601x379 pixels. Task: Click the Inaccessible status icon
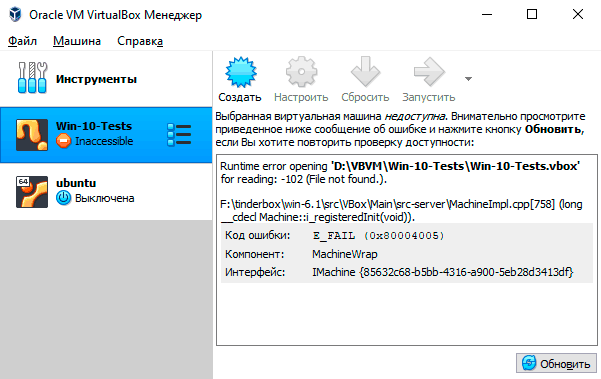(x=63, y=141)
